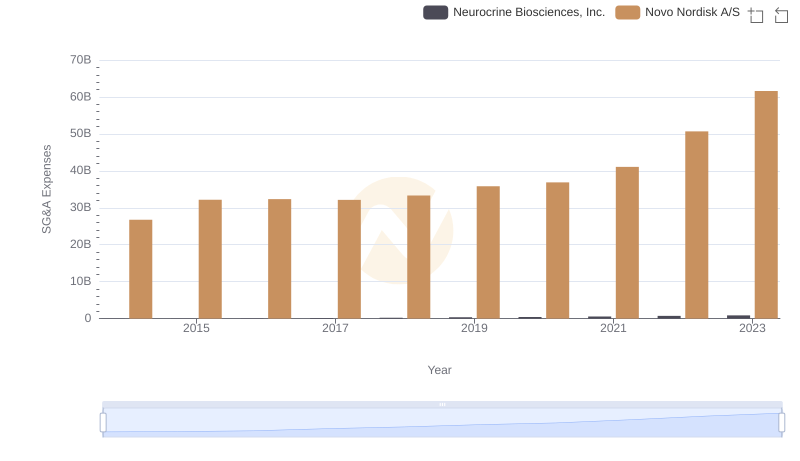The image size is (800, 461).
Task: Click the Neurocrine Biosciences, Inc. legend label
Action: coord(529,12)
